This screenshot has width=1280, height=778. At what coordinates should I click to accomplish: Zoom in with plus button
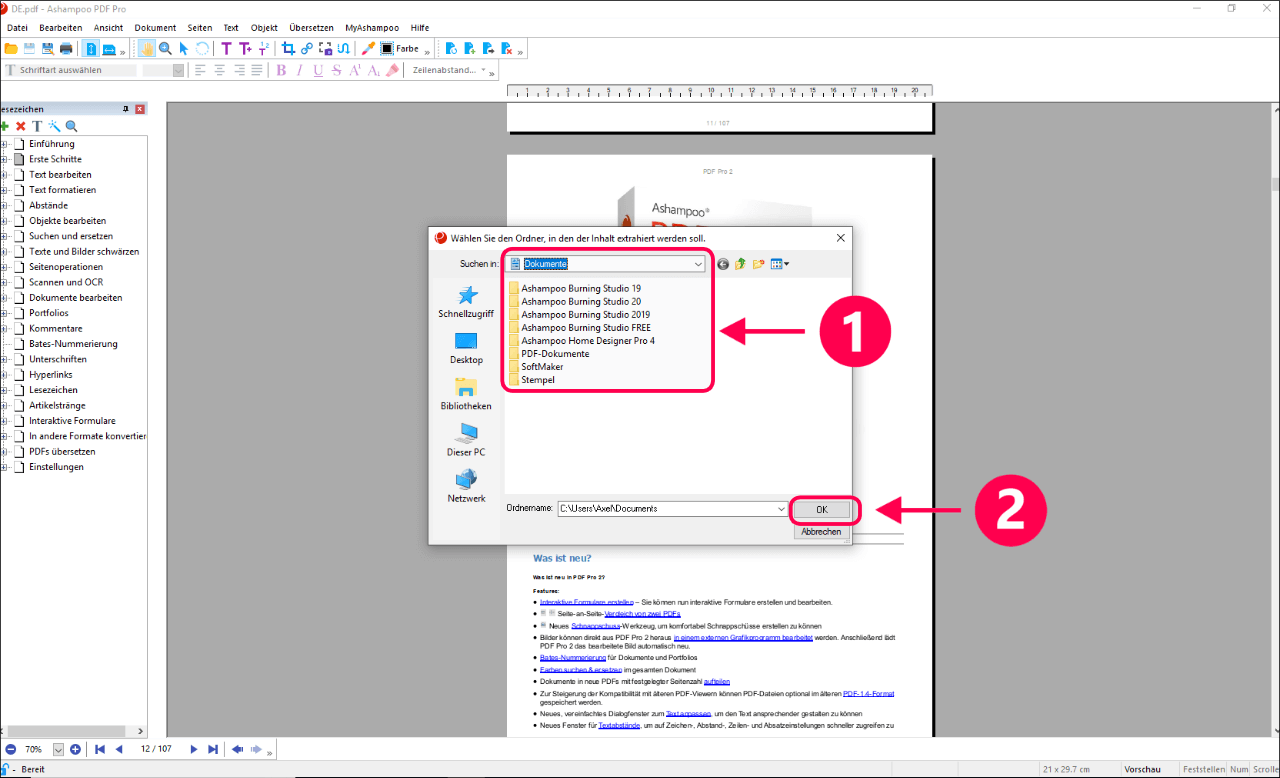coord(76,749)
